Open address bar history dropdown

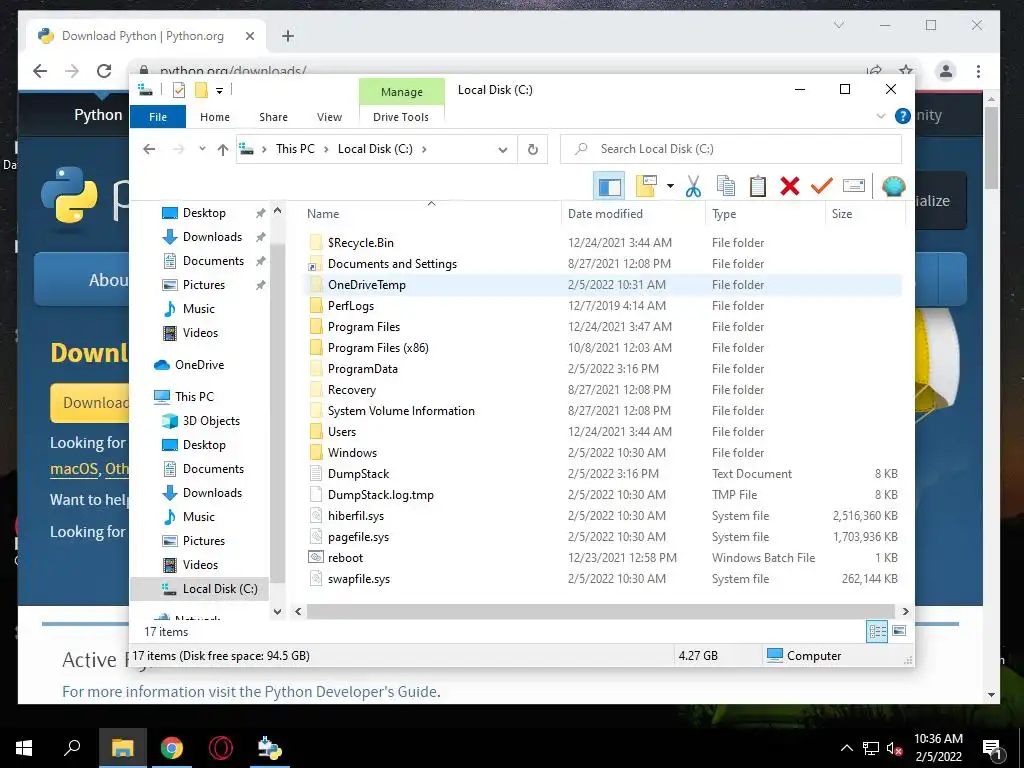tap(502, 150)
